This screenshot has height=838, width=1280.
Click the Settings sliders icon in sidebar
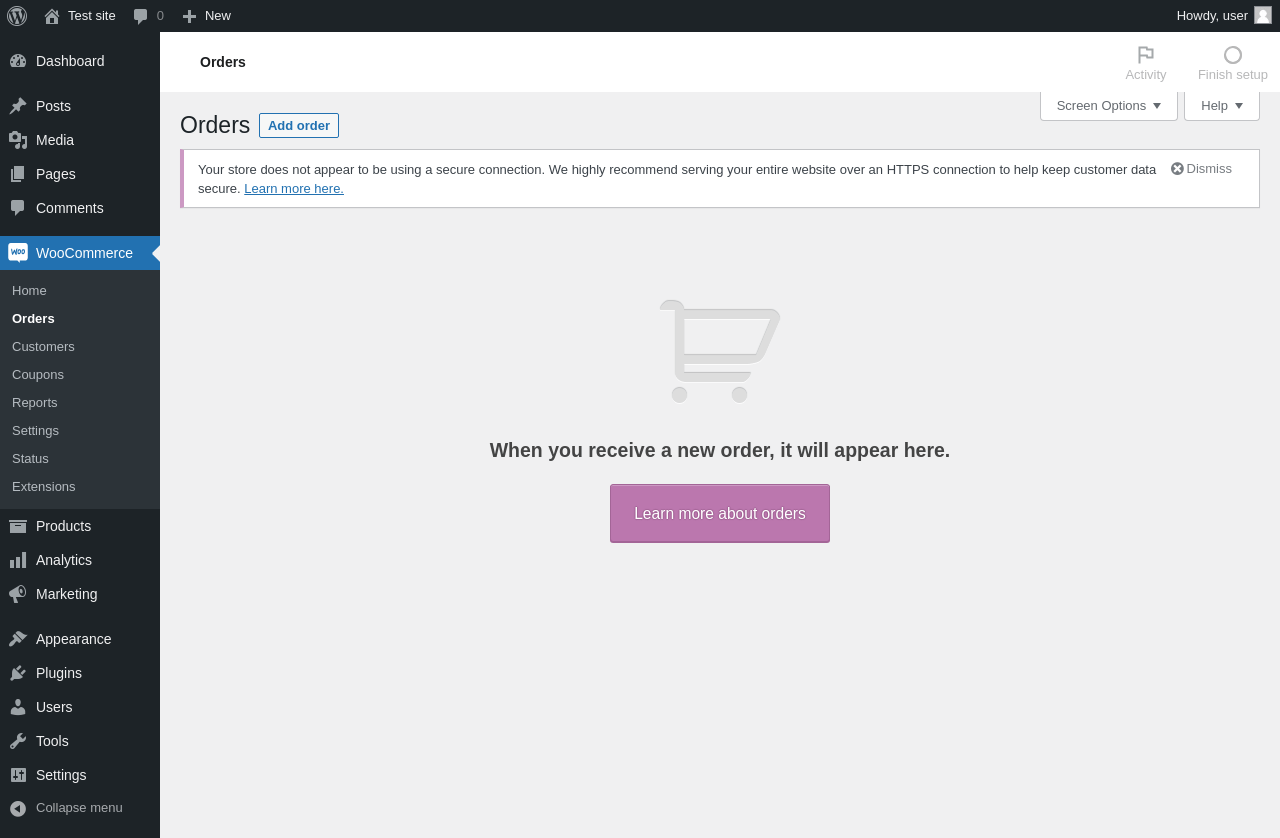pyautogui.click(x=18, y=775)
